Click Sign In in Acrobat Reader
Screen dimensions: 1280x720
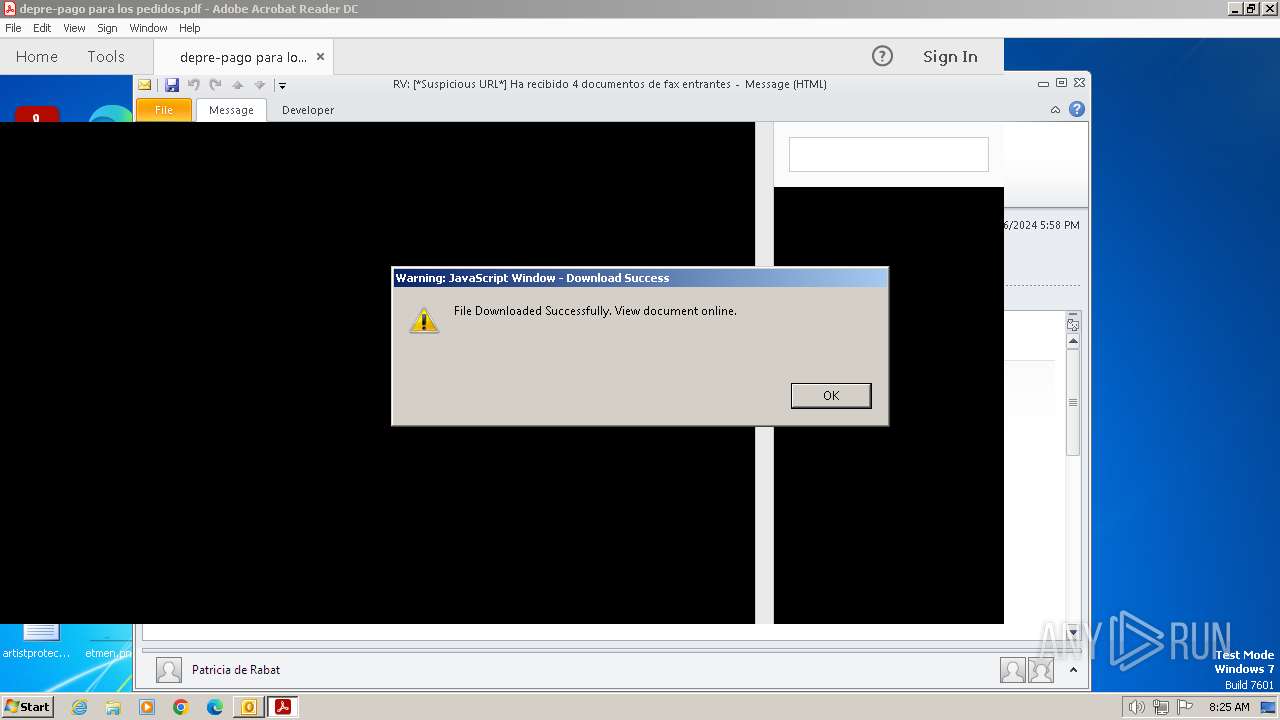(x=950, y=57)
